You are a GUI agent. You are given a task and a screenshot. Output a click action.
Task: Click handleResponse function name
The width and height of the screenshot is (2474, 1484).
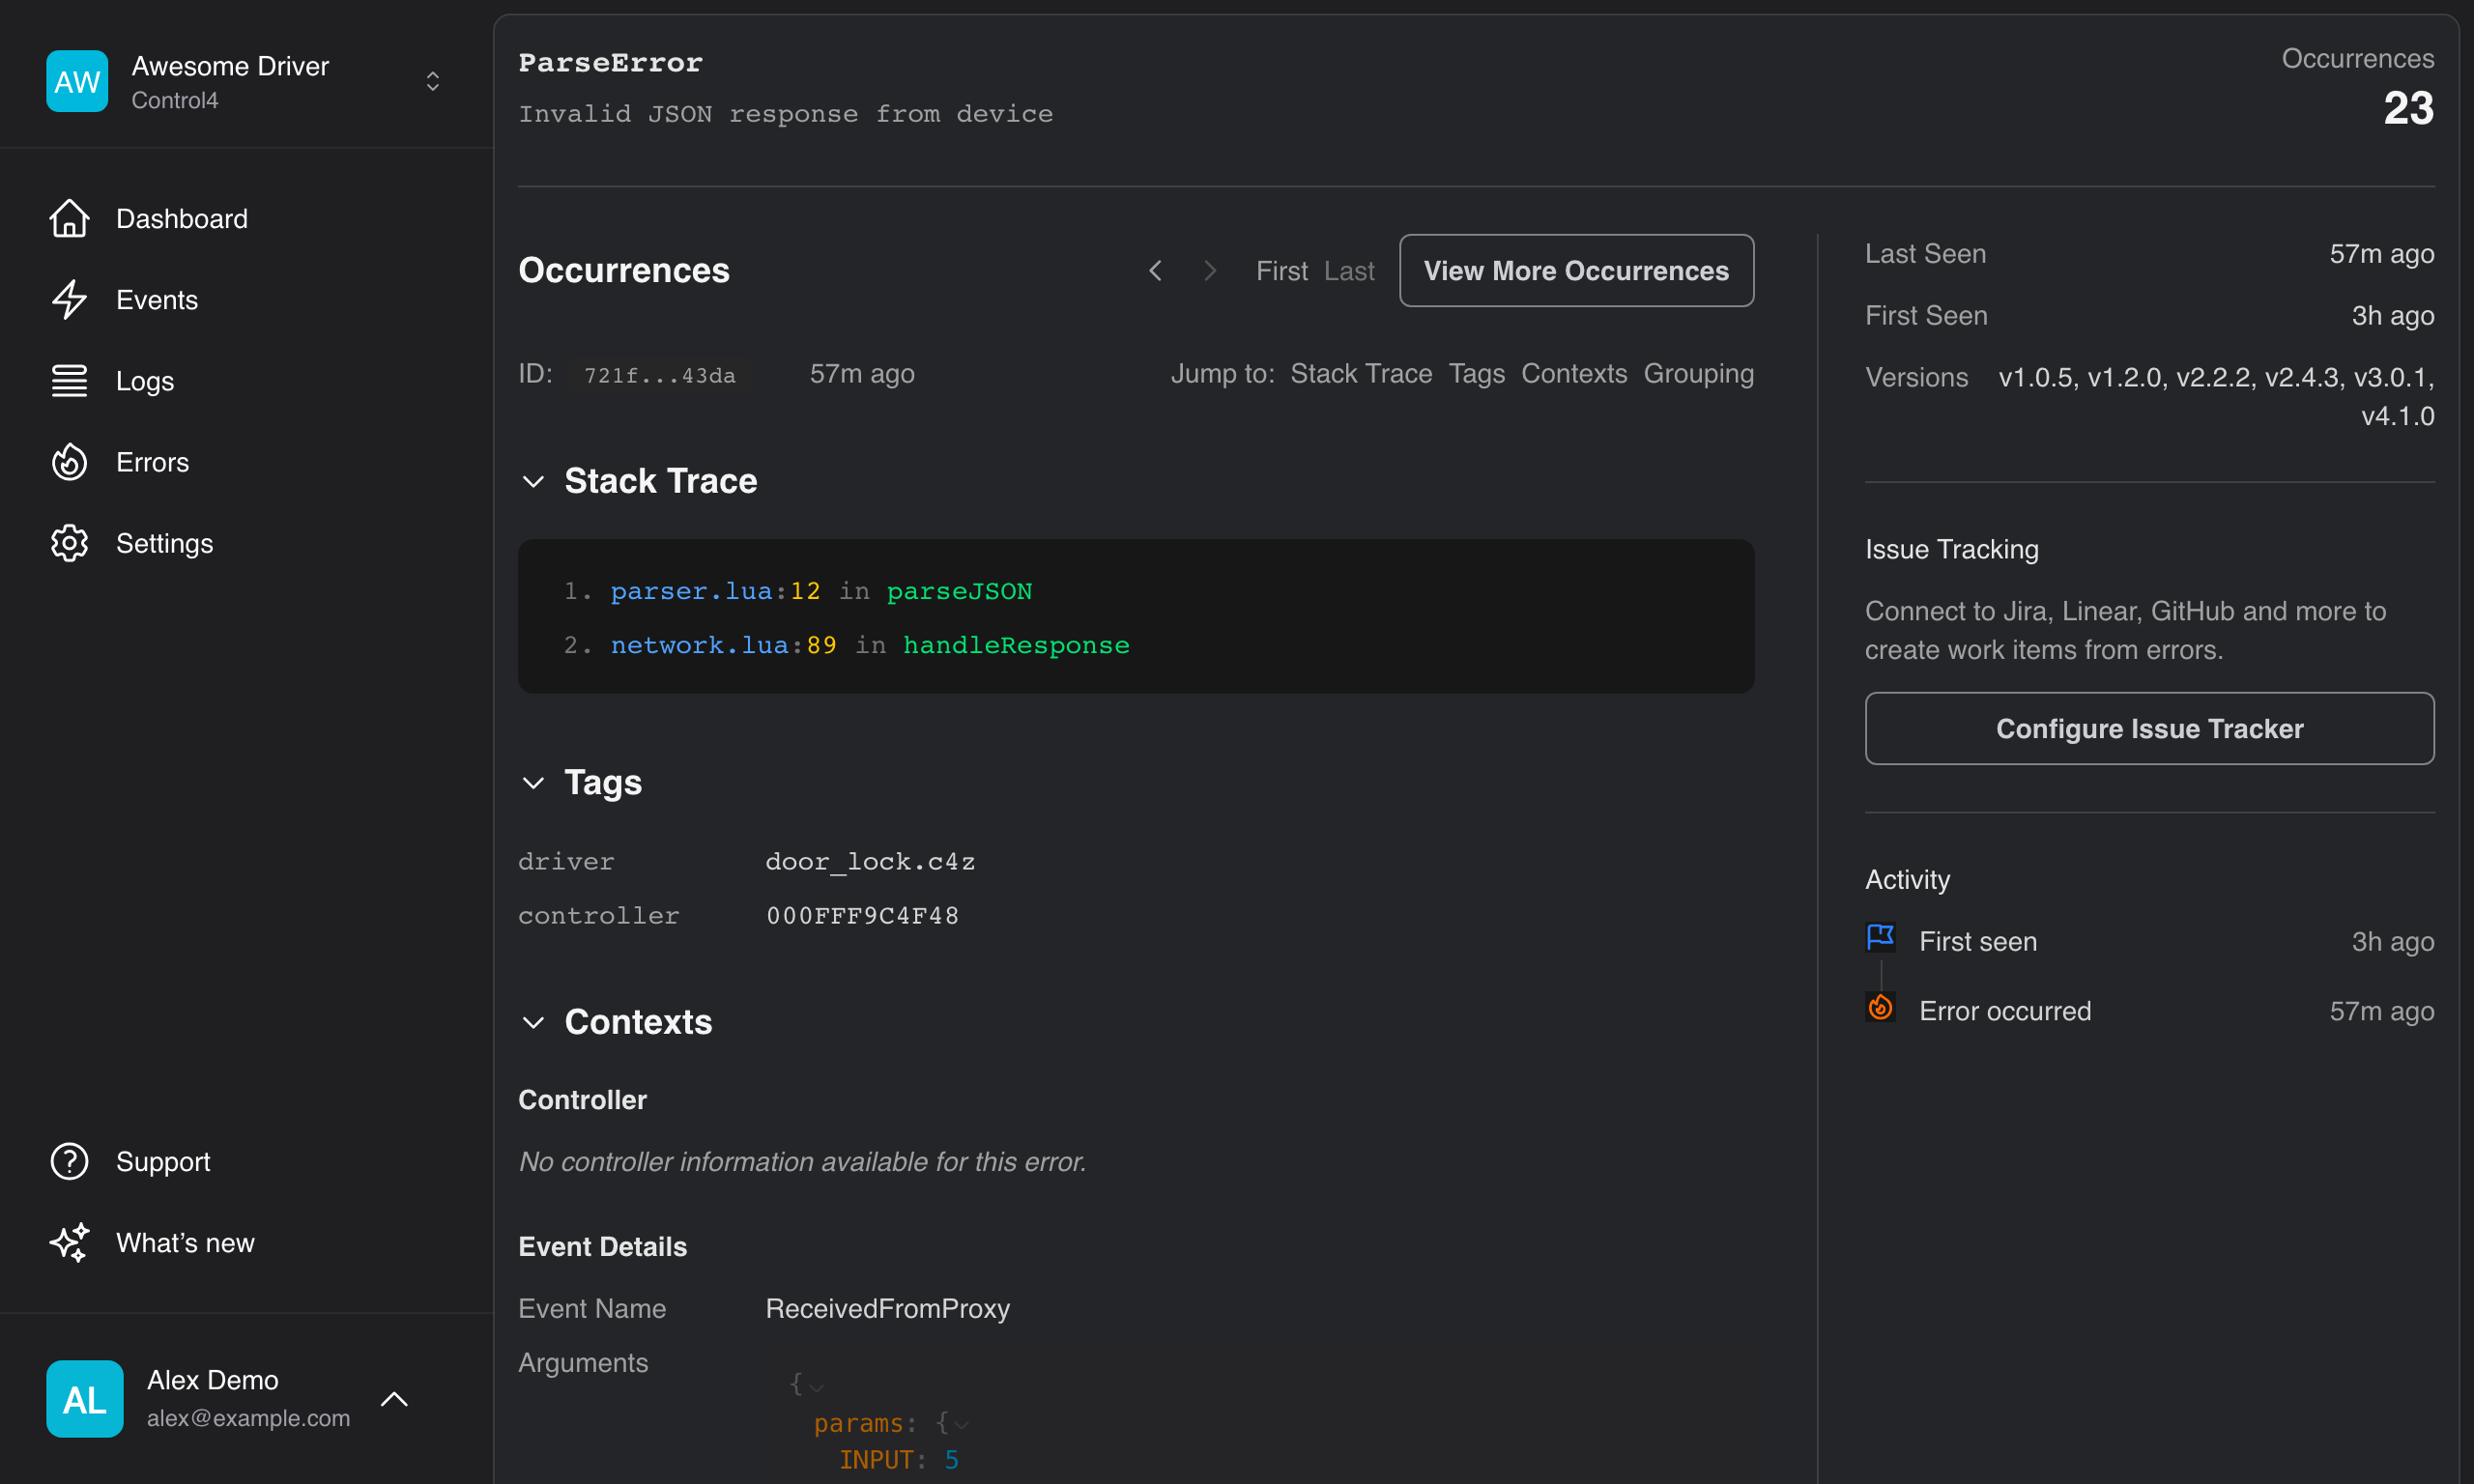[x=1016, y=645]
